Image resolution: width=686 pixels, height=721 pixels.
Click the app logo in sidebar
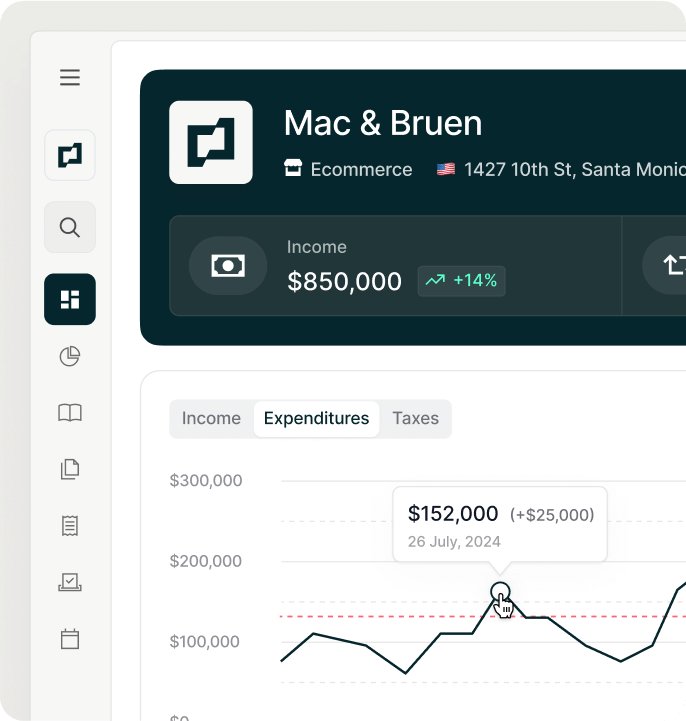(x=70, y=155)
